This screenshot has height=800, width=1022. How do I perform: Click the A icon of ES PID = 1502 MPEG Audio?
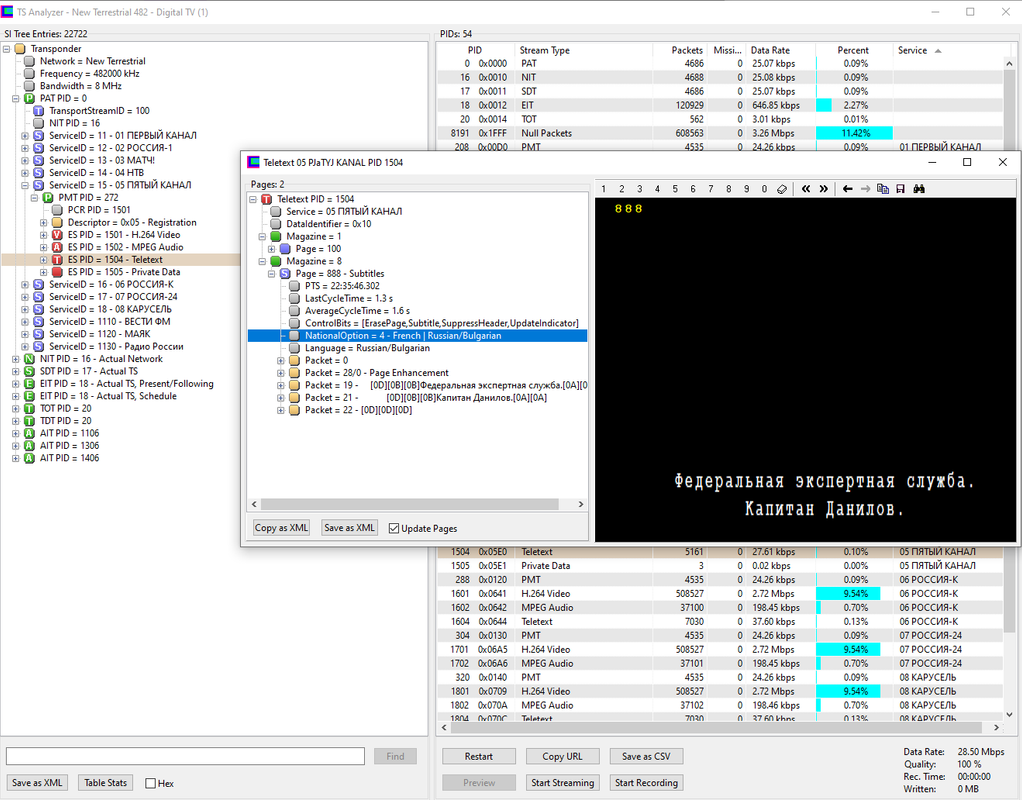pyautogui.click(x=57, y=247)
